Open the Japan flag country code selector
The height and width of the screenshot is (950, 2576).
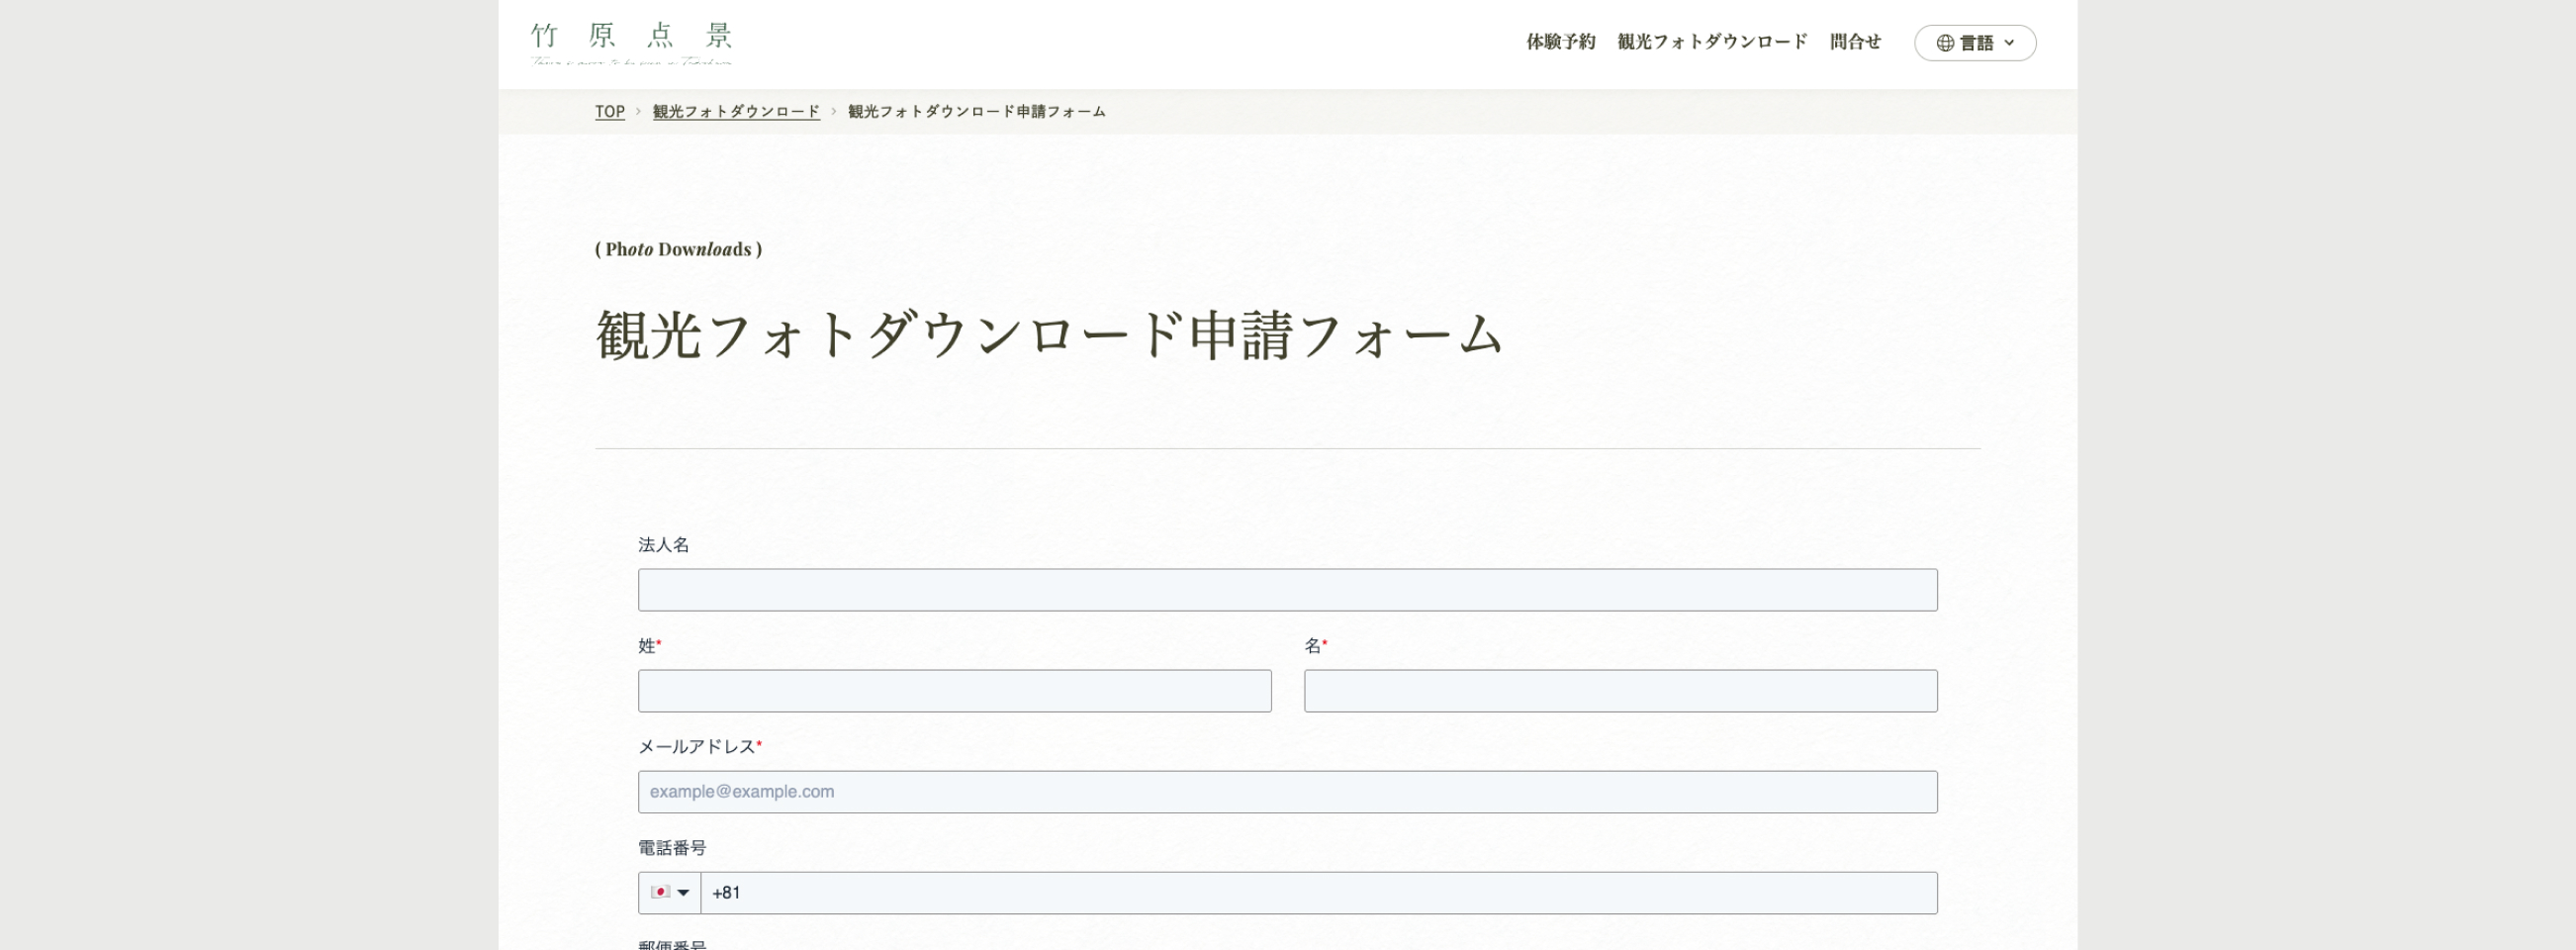(669, 893)
